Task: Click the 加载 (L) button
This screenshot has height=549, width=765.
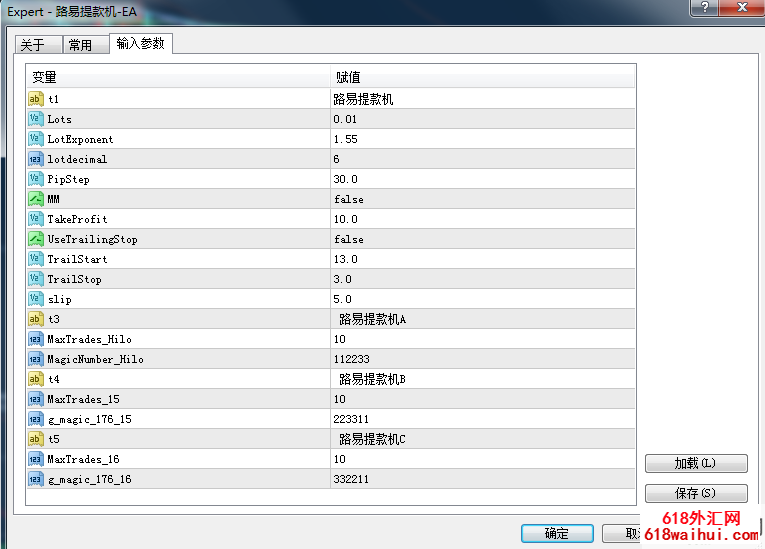Action: (696, 463)
